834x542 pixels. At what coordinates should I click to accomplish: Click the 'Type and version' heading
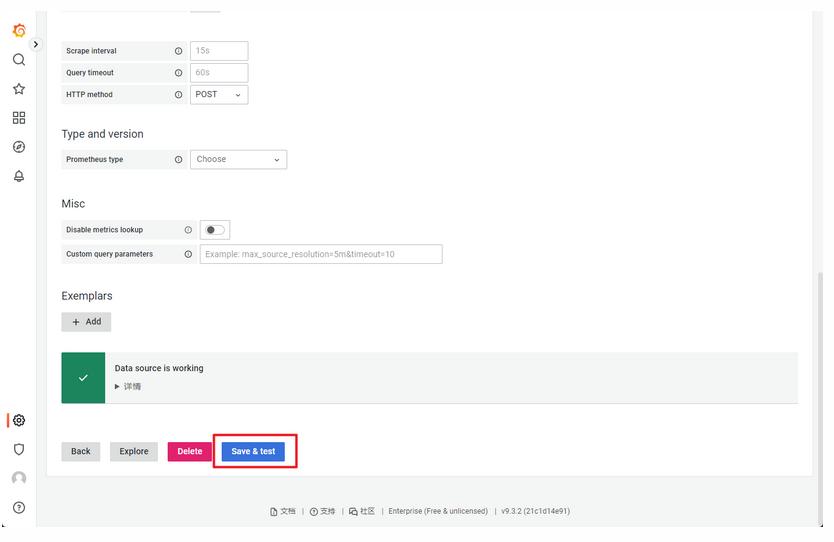tap(102, 134)
